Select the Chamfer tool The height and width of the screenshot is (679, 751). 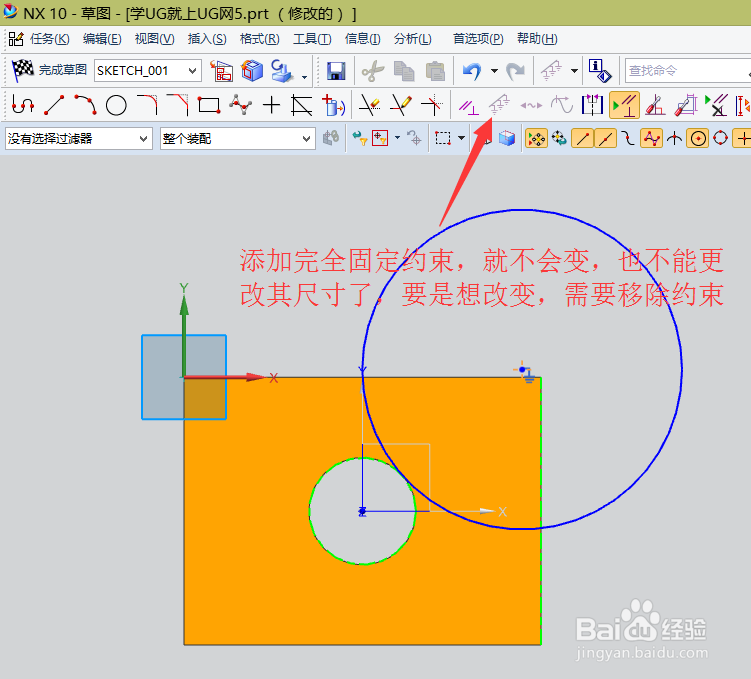[x=177, y=105]
